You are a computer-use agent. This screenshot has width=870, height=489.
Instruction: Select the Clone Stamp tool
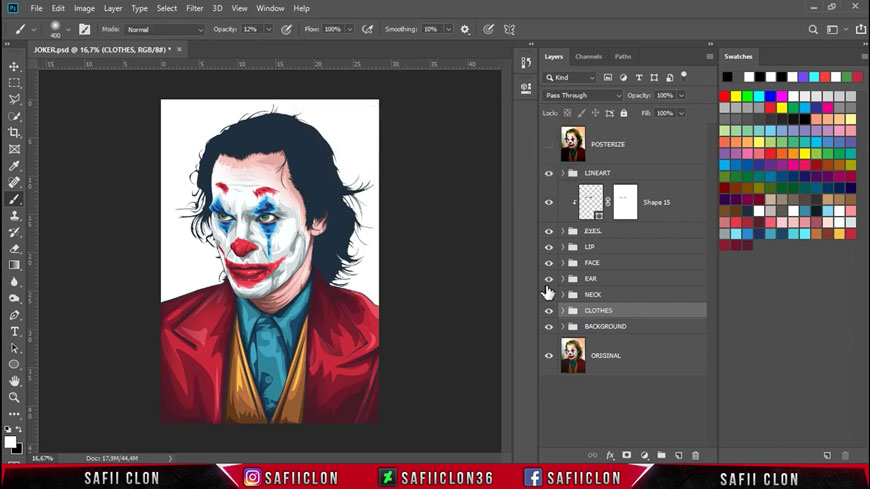[14, 216]
